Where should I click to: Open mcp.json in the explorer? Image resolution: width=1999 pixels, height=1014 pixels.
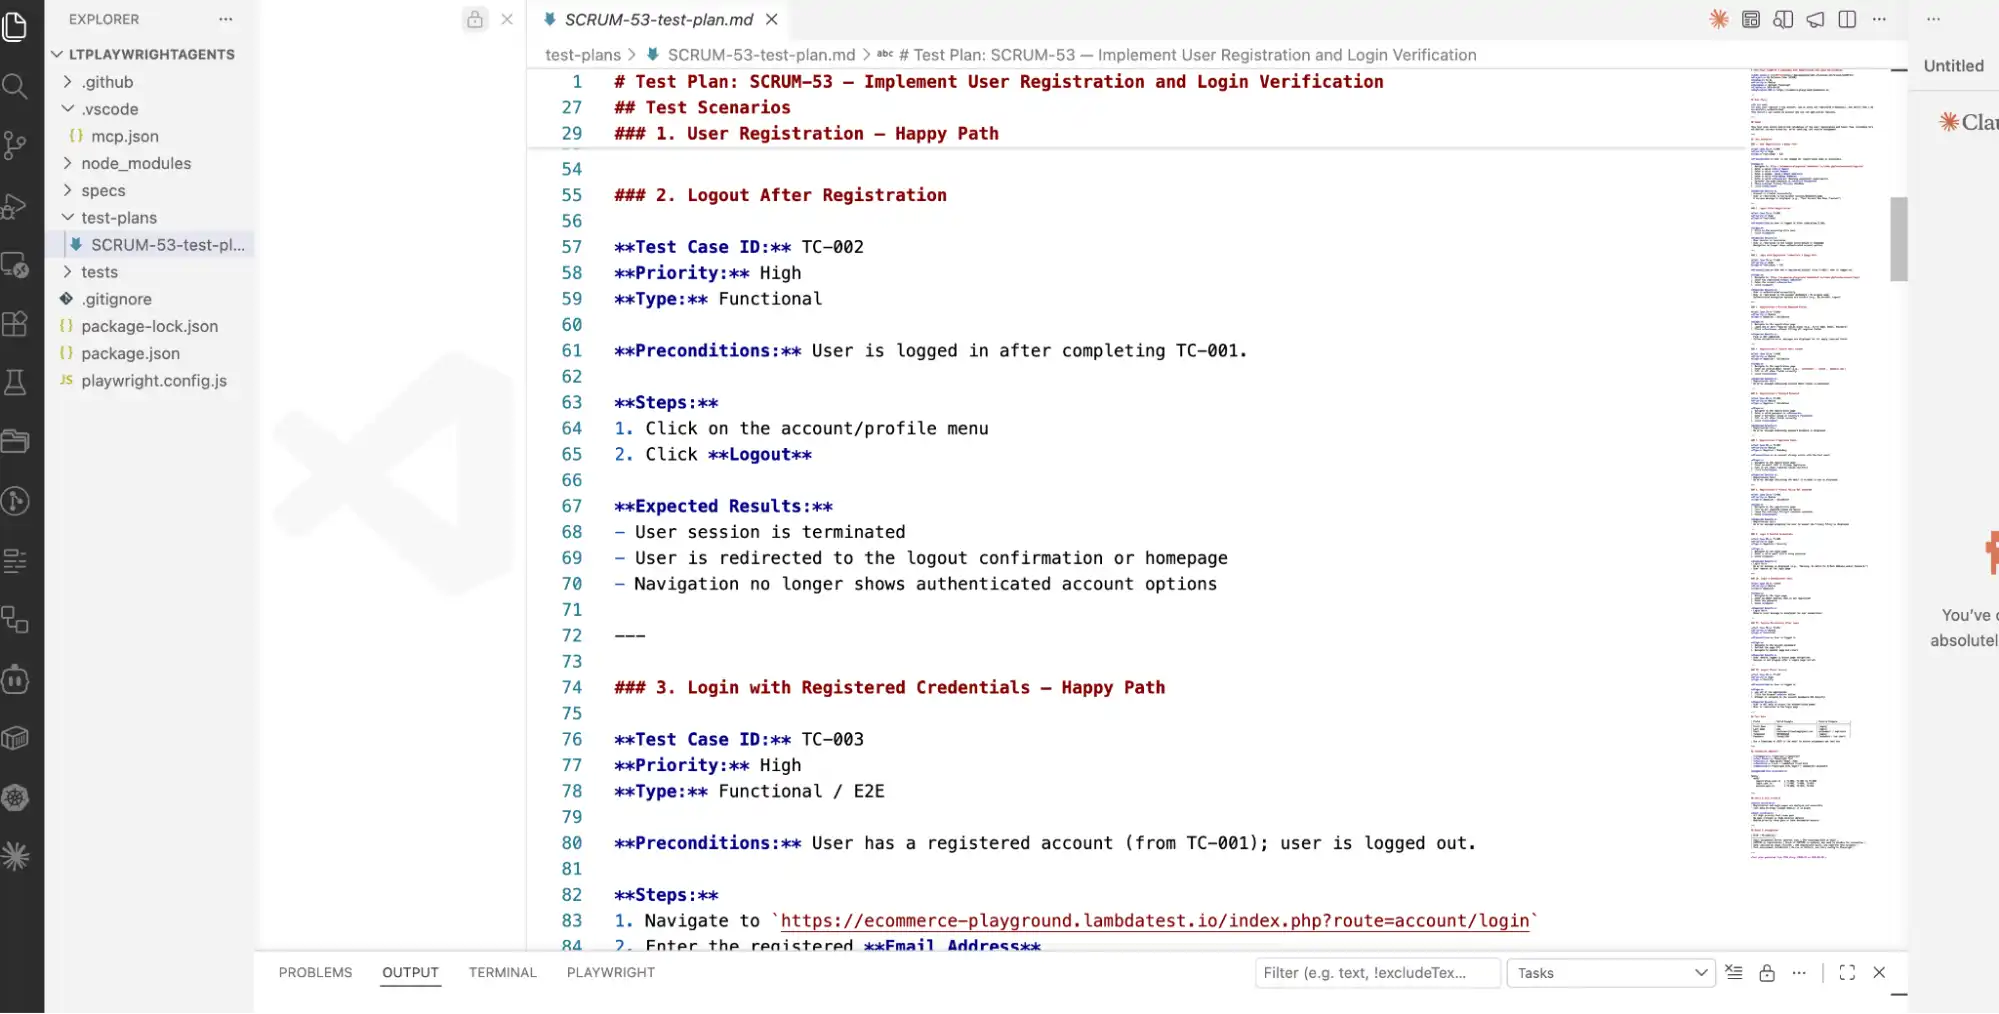coord(125,136)
